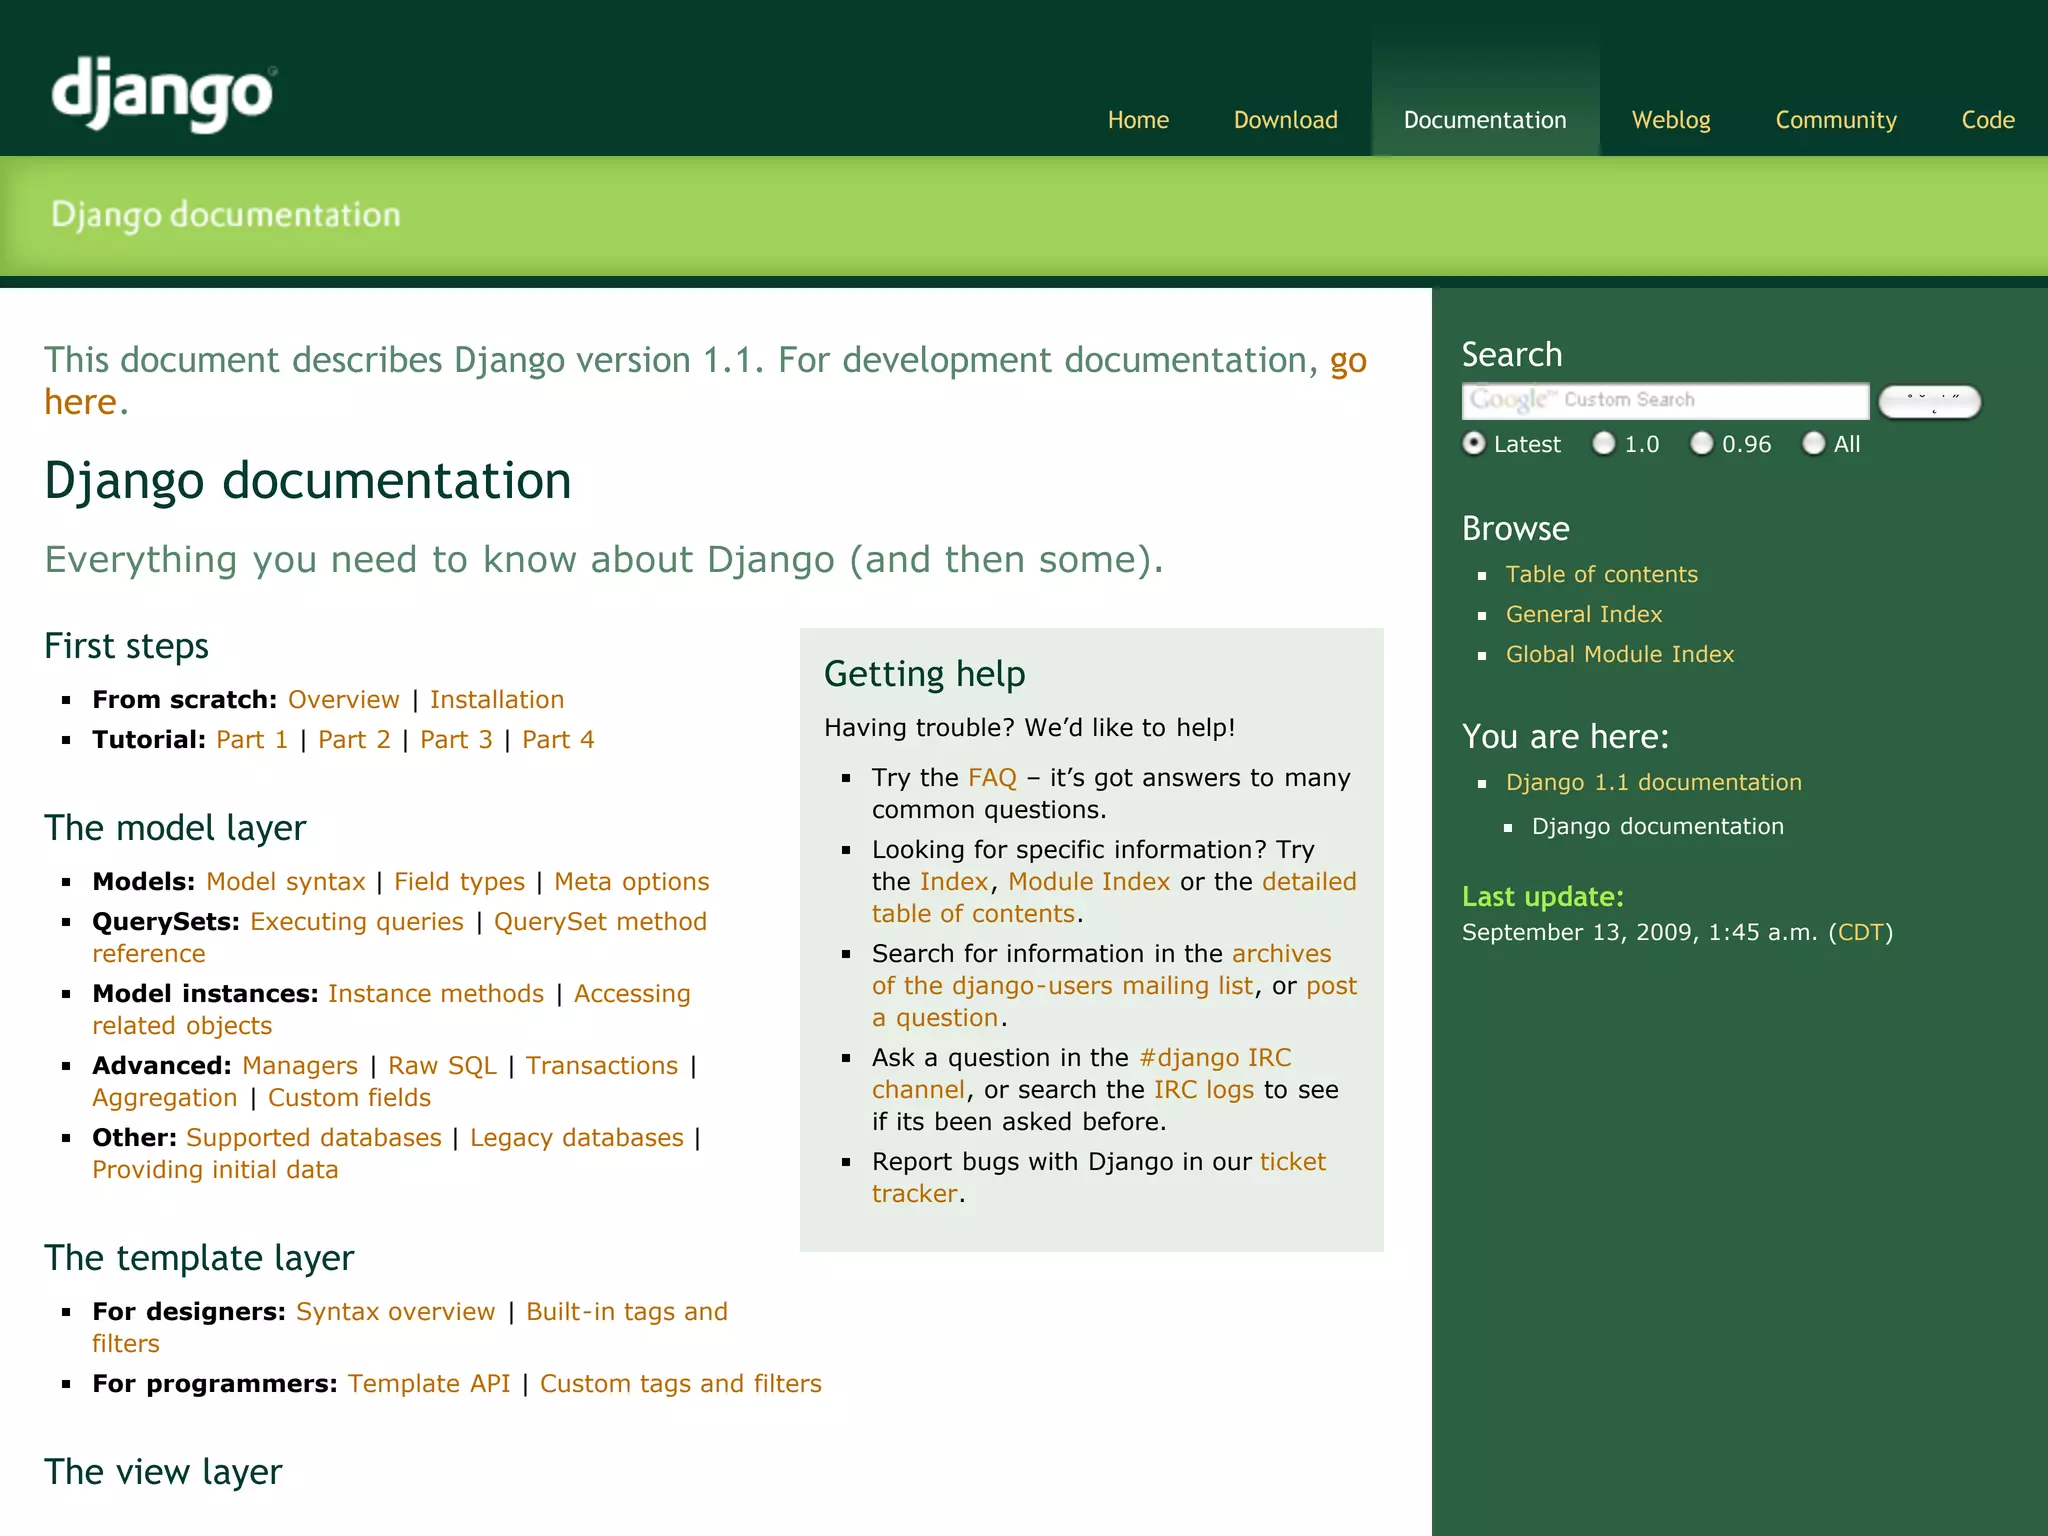Click the CDT timezone link
The image size is (2048, 1536).
[1861, 932]
